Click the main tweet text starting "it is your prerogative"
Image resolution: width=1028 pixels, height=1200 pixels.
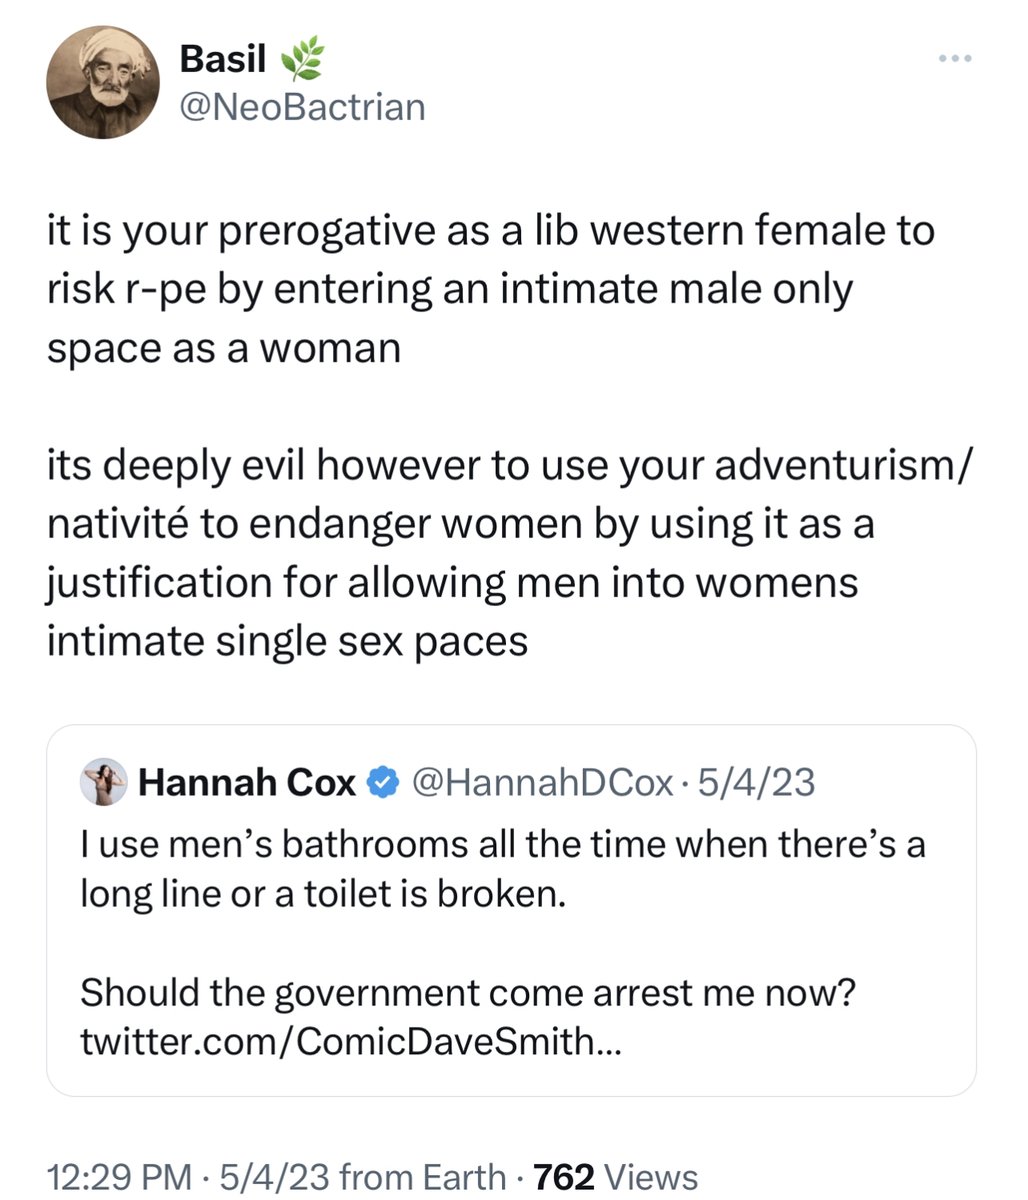[491, 290]
